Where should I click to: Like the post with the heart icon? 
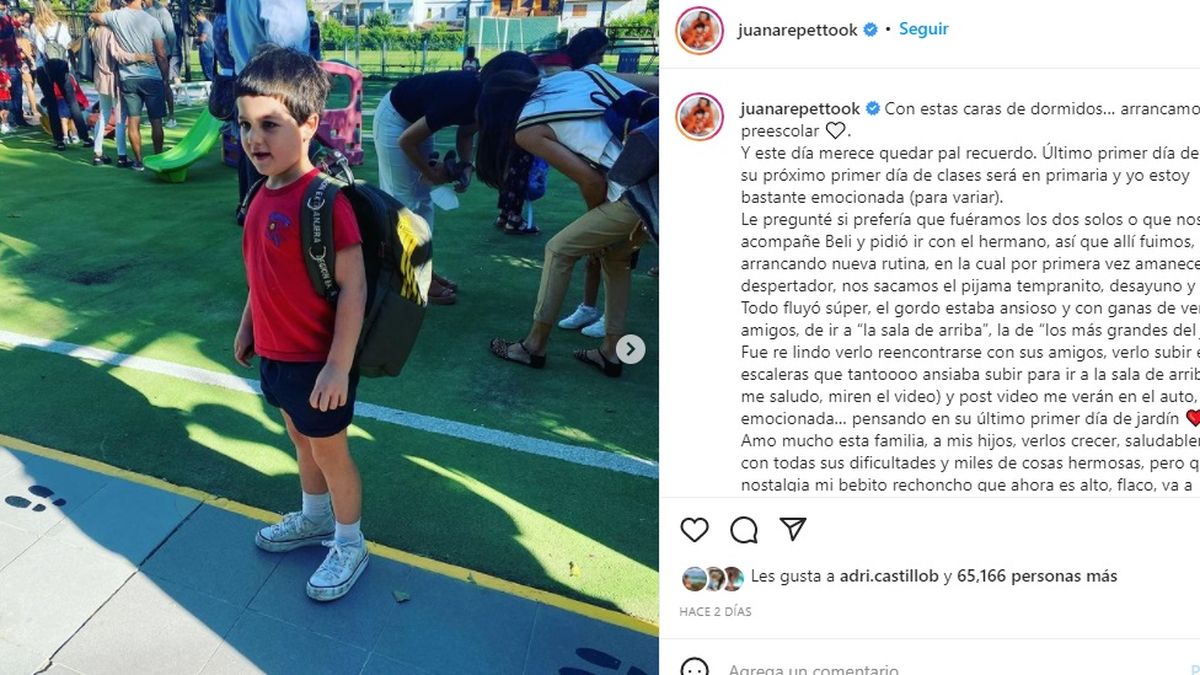694,530
